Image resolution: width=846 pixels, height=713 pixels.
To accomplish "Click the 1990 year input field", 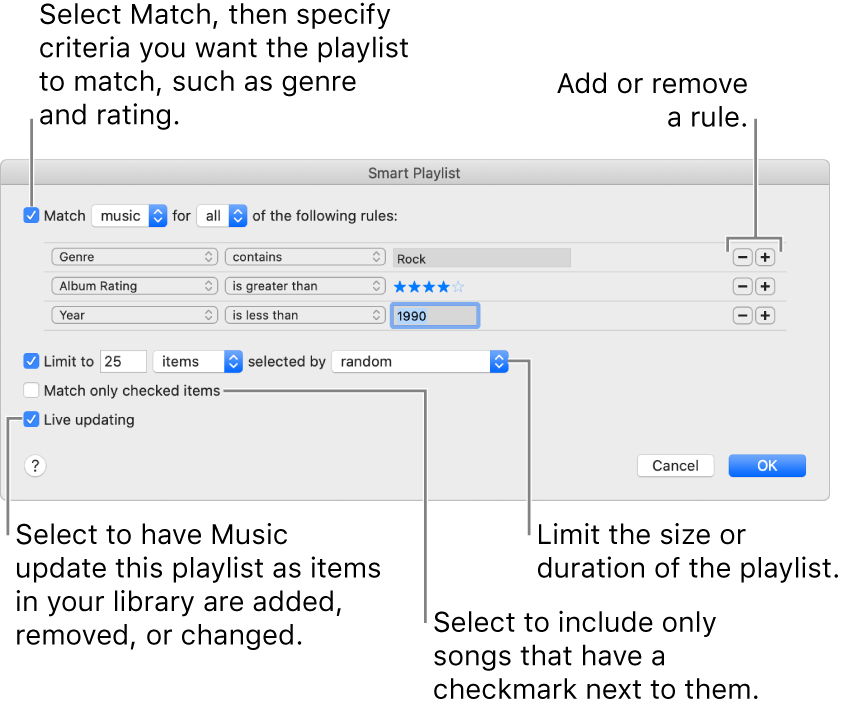I will 435,315.
